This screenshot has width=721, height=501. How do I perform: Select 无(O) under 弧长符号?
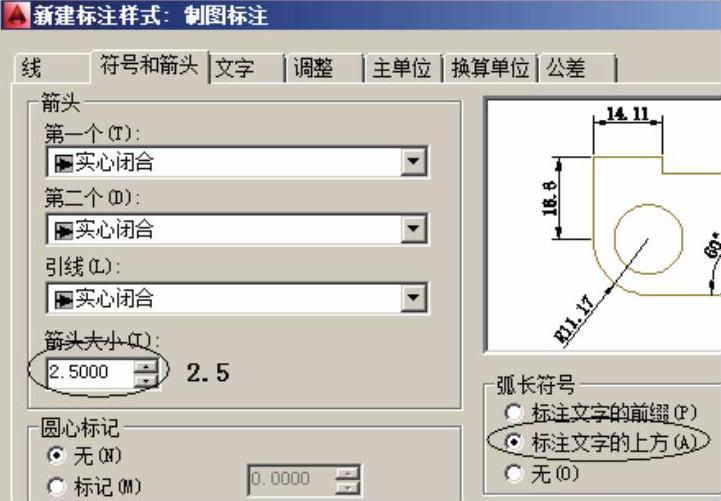point(514,471)
